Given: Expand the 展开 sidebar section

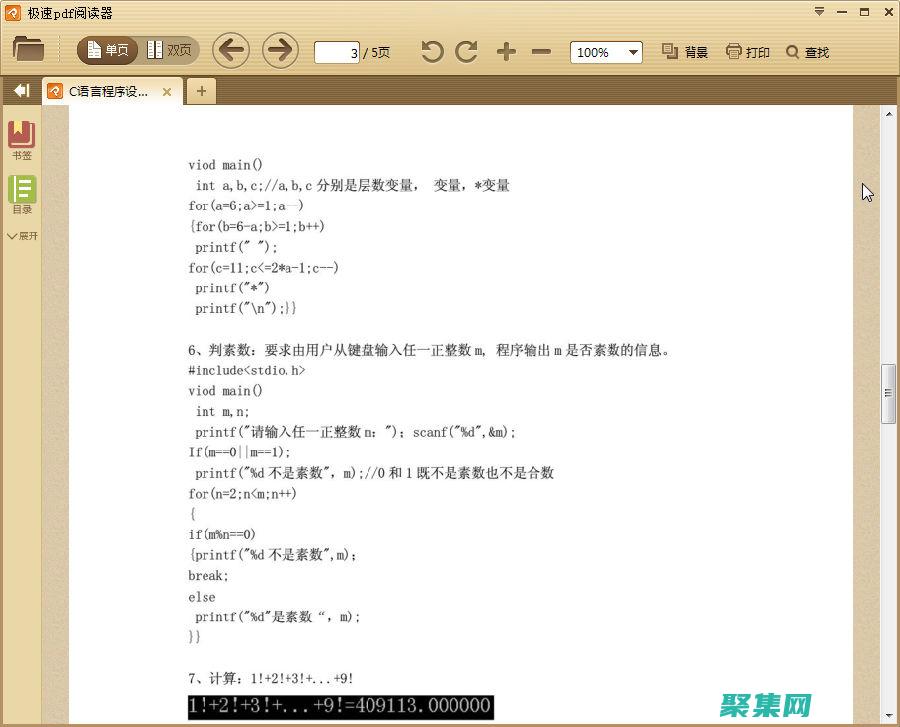Looking at the screenshot, I should pyautogui.click(x=22, y=236).
